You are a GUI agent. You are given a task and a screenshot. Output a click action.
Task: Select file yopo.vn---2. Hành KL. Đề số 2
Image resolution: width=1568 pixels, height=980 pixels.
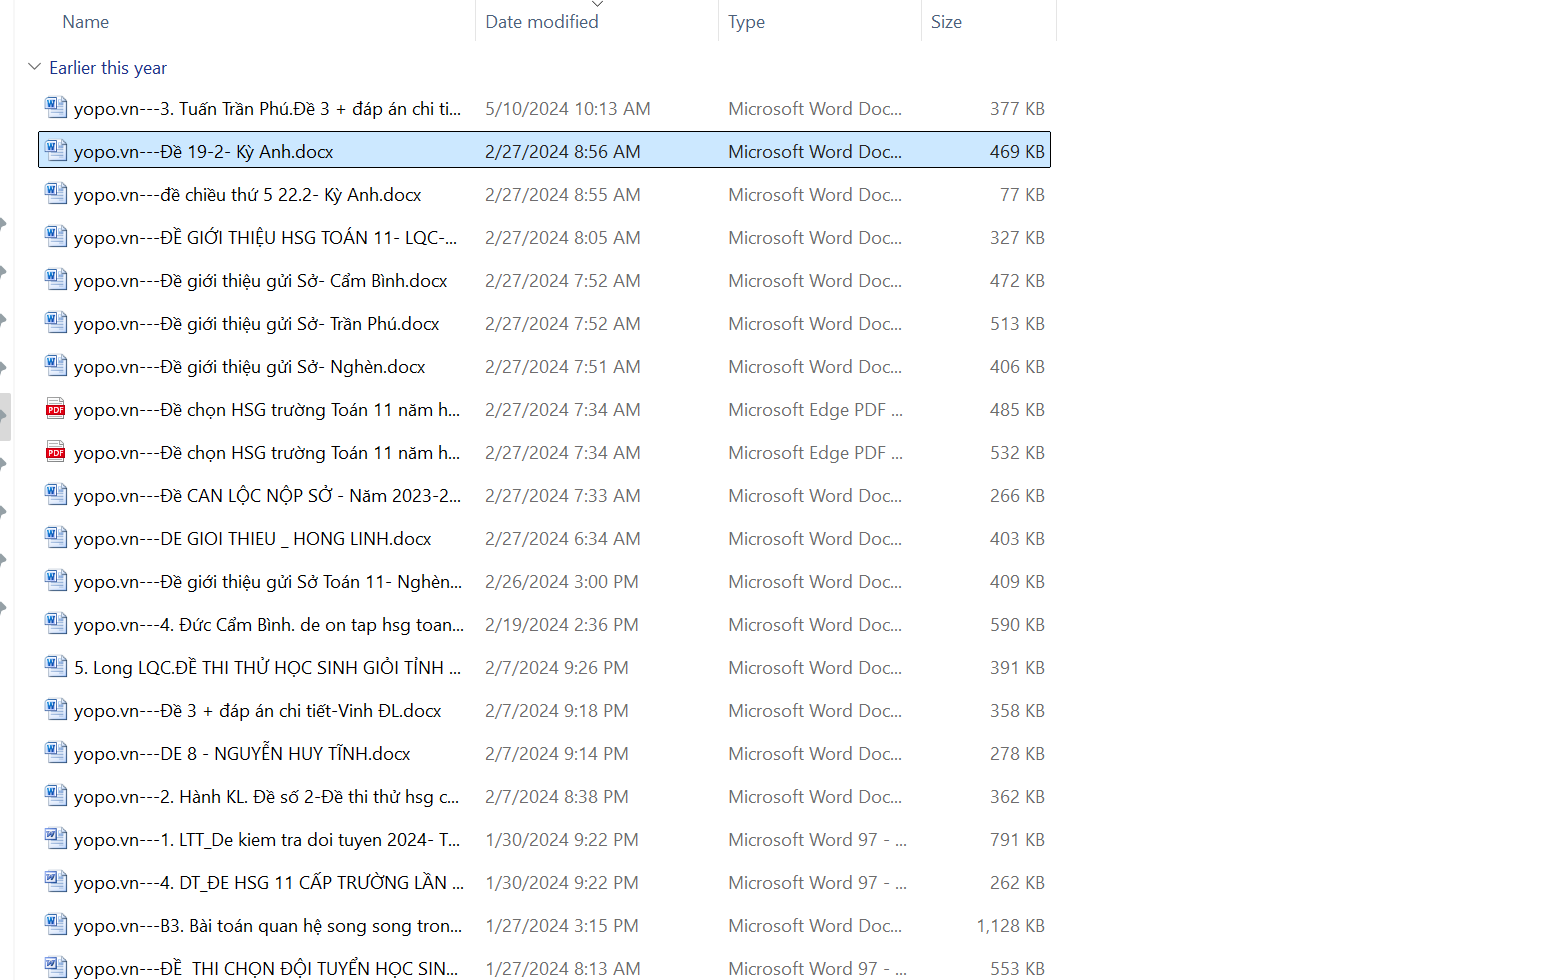point(266,797)
